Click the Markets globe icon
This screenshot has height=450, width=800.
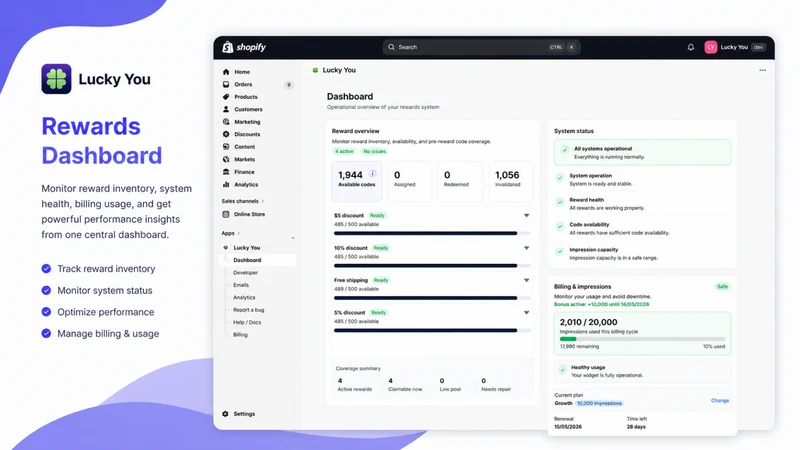click(226, 159)
